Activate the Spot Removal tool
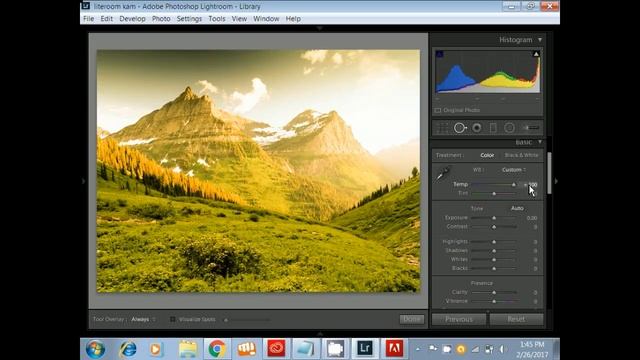The width and height of the screenshot is (640, 360). pos(460,128)
